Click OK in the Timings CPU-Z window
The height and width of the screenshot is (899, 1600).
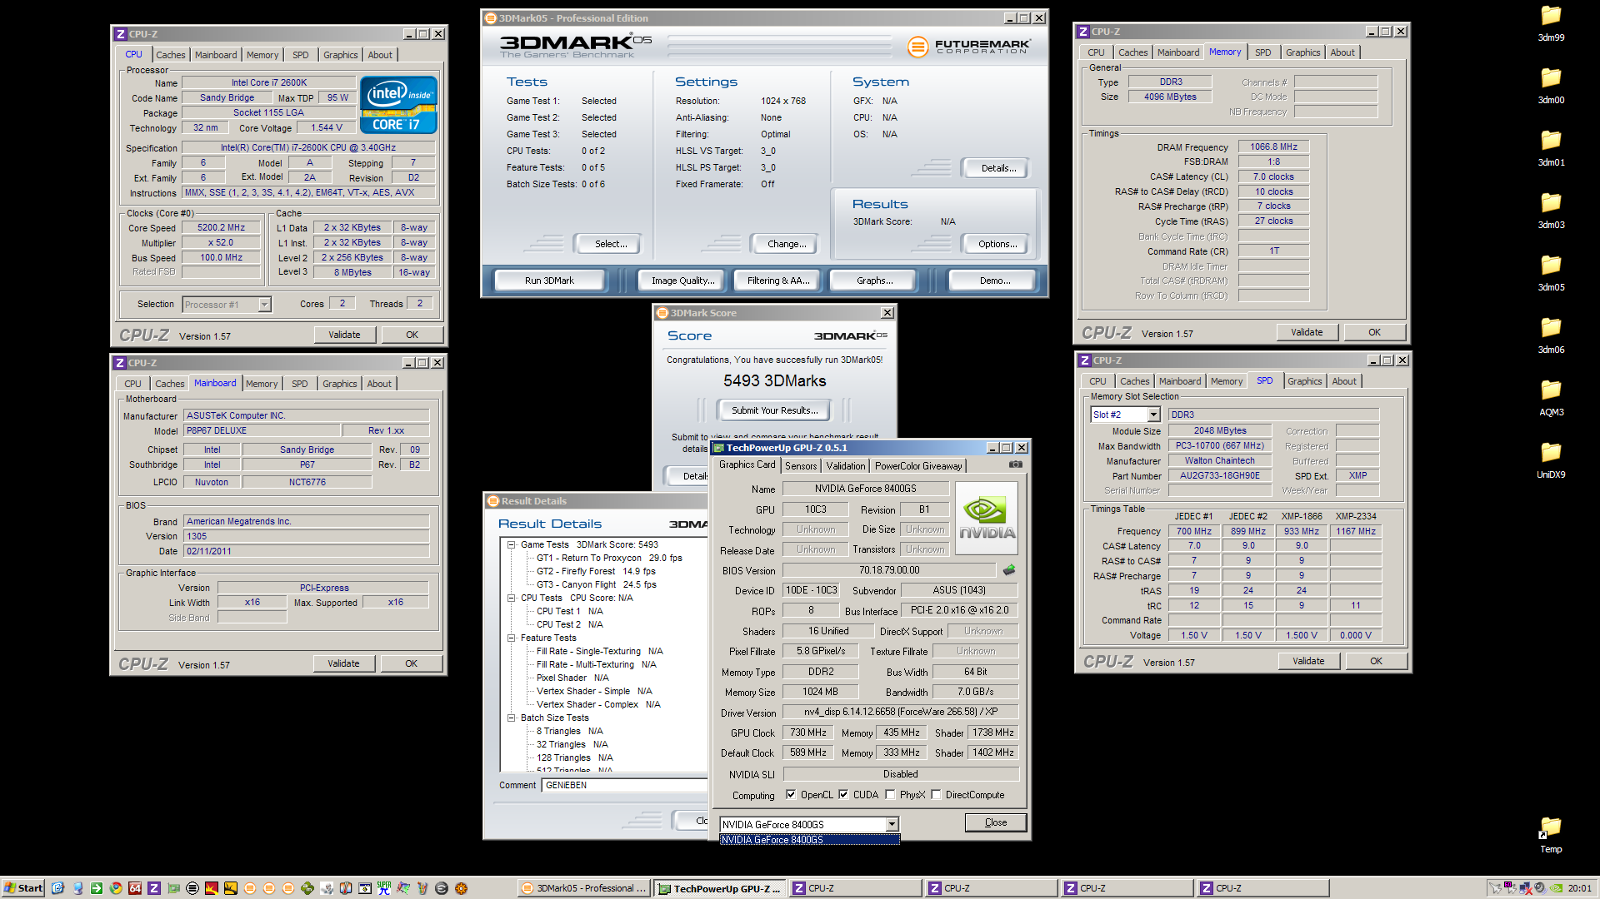point(1374,333)
